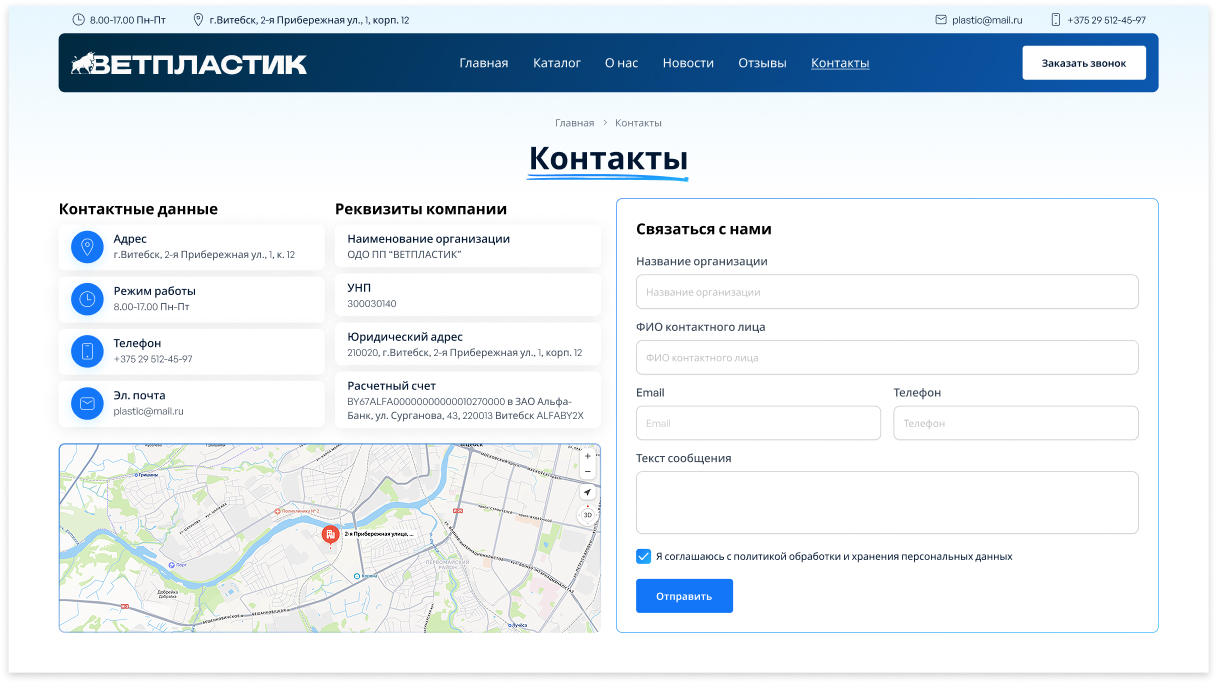Zoom out on the map
This screenshot has height=685, width=1218.
click(x=587, y=471)
